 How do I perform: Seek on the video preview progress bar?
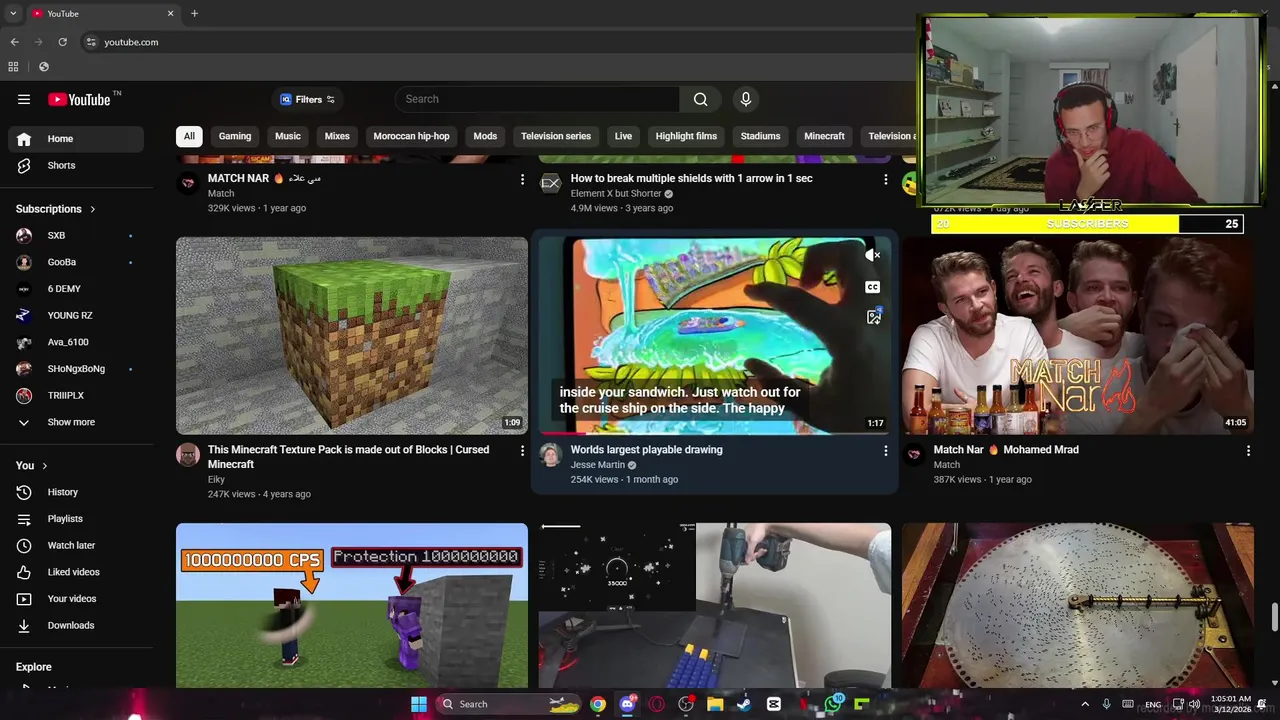[715, 433]
